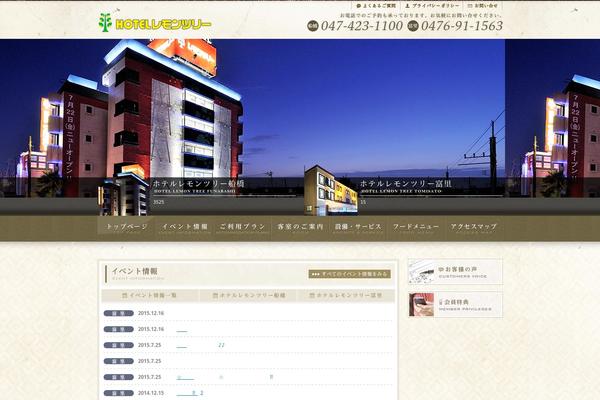Click the HOTEL レモンツリー logo

click(x=155, y=23)
